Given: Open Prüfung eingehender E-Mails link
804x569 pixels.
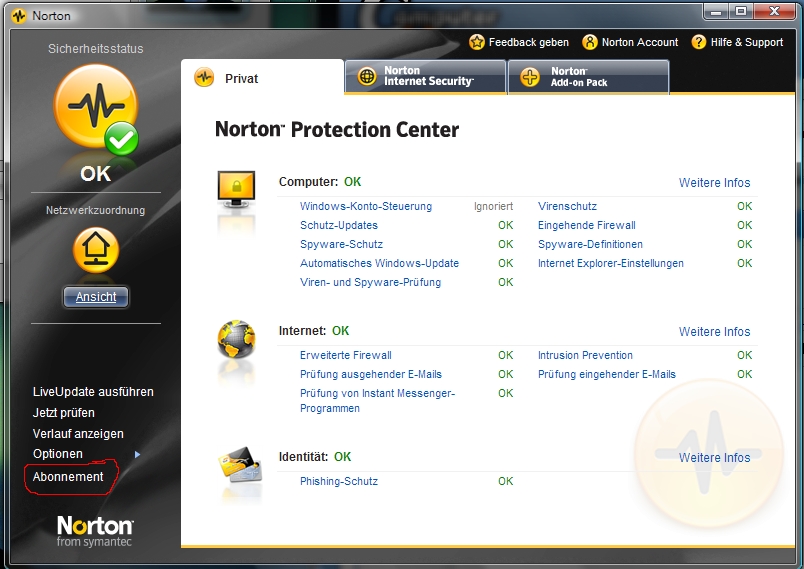Looking at the screenshot, I should click(607, 374).
